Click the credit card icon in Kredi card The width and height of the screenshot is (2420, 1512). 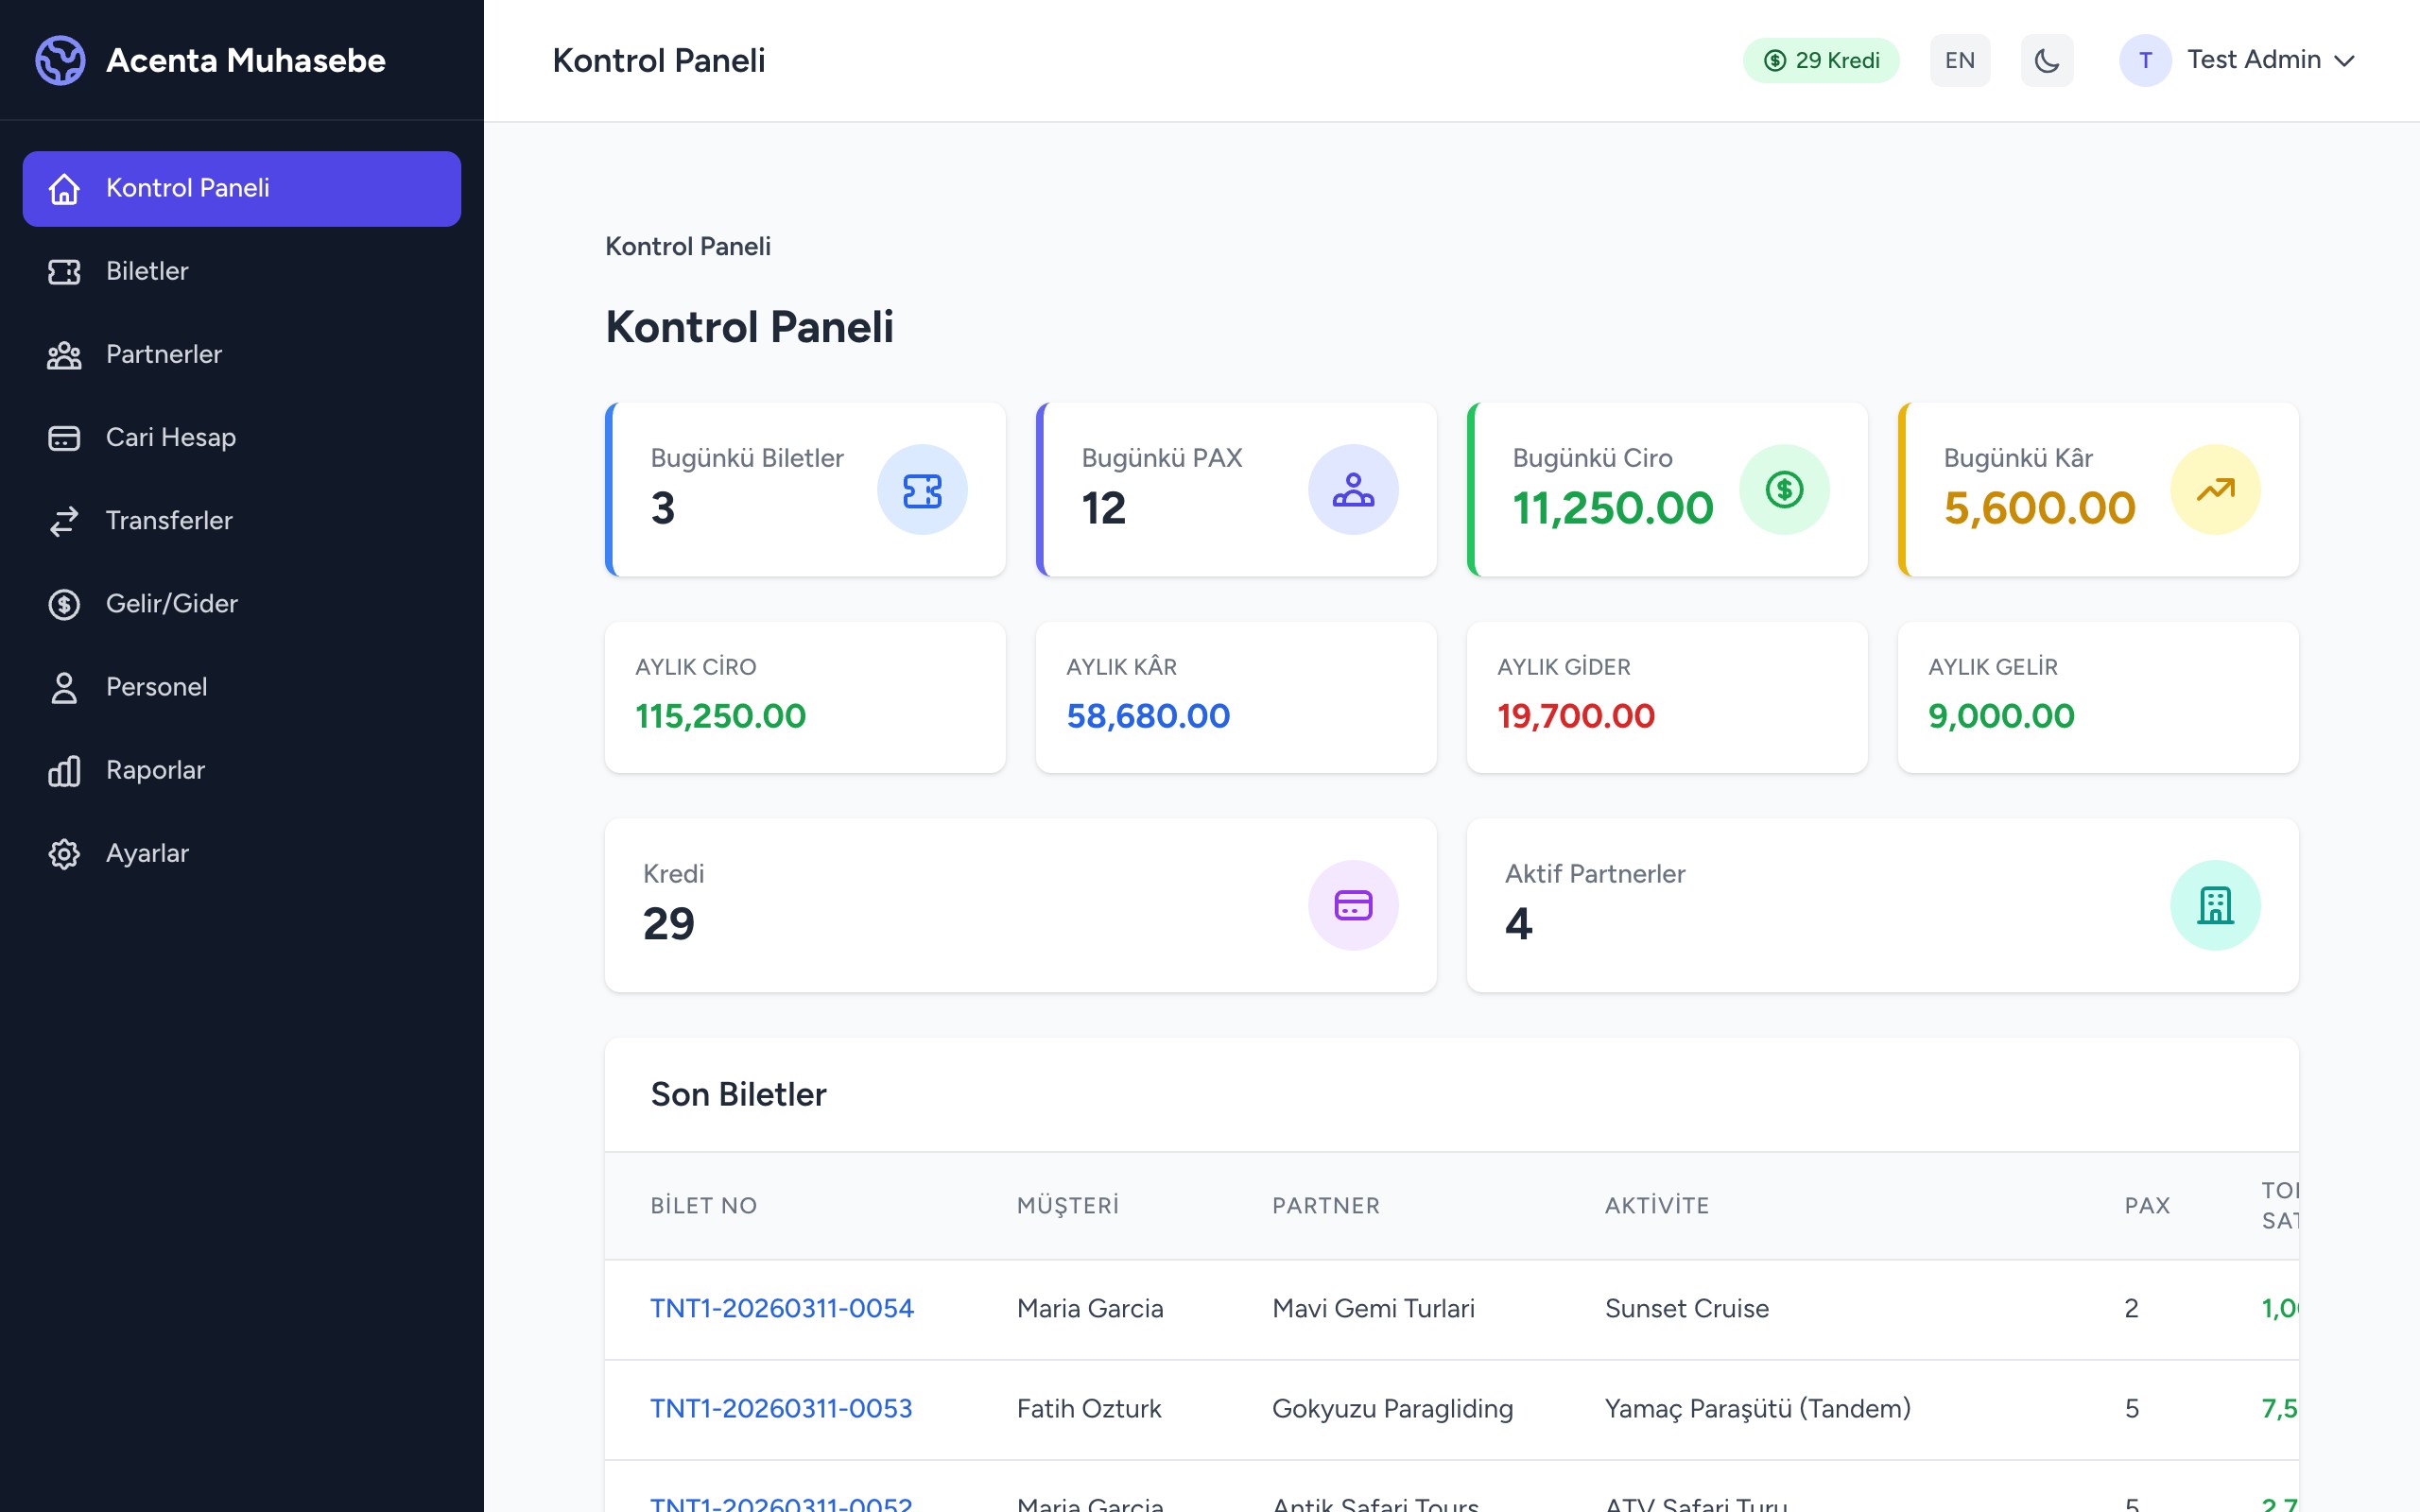pyautogui.click(x=1352, y=905)
